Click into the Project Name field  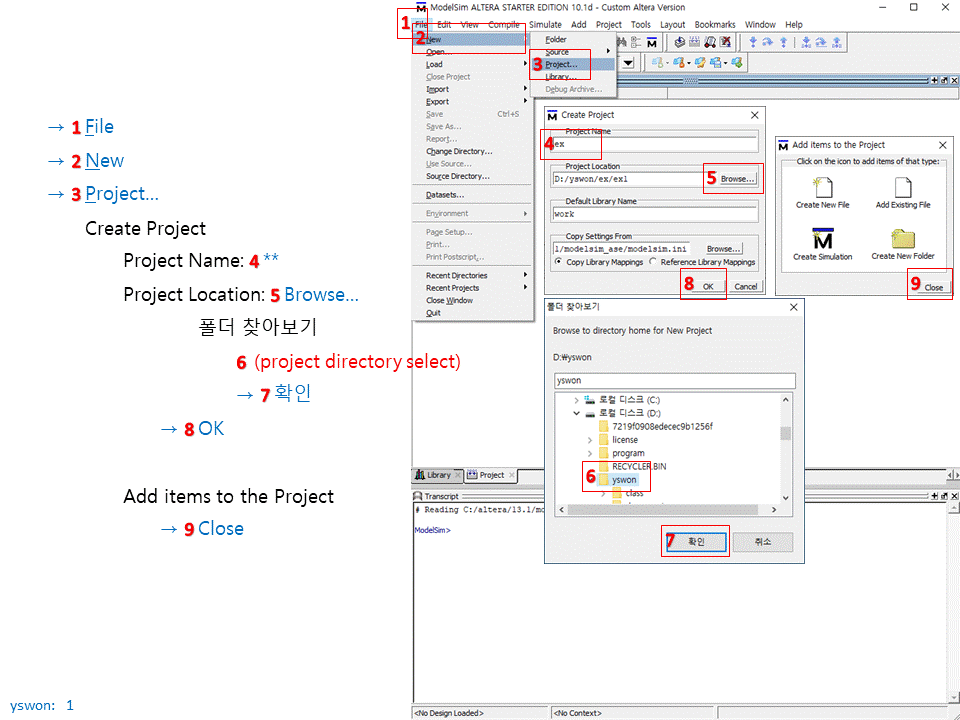pyautogui.click(x=654, y=144)
